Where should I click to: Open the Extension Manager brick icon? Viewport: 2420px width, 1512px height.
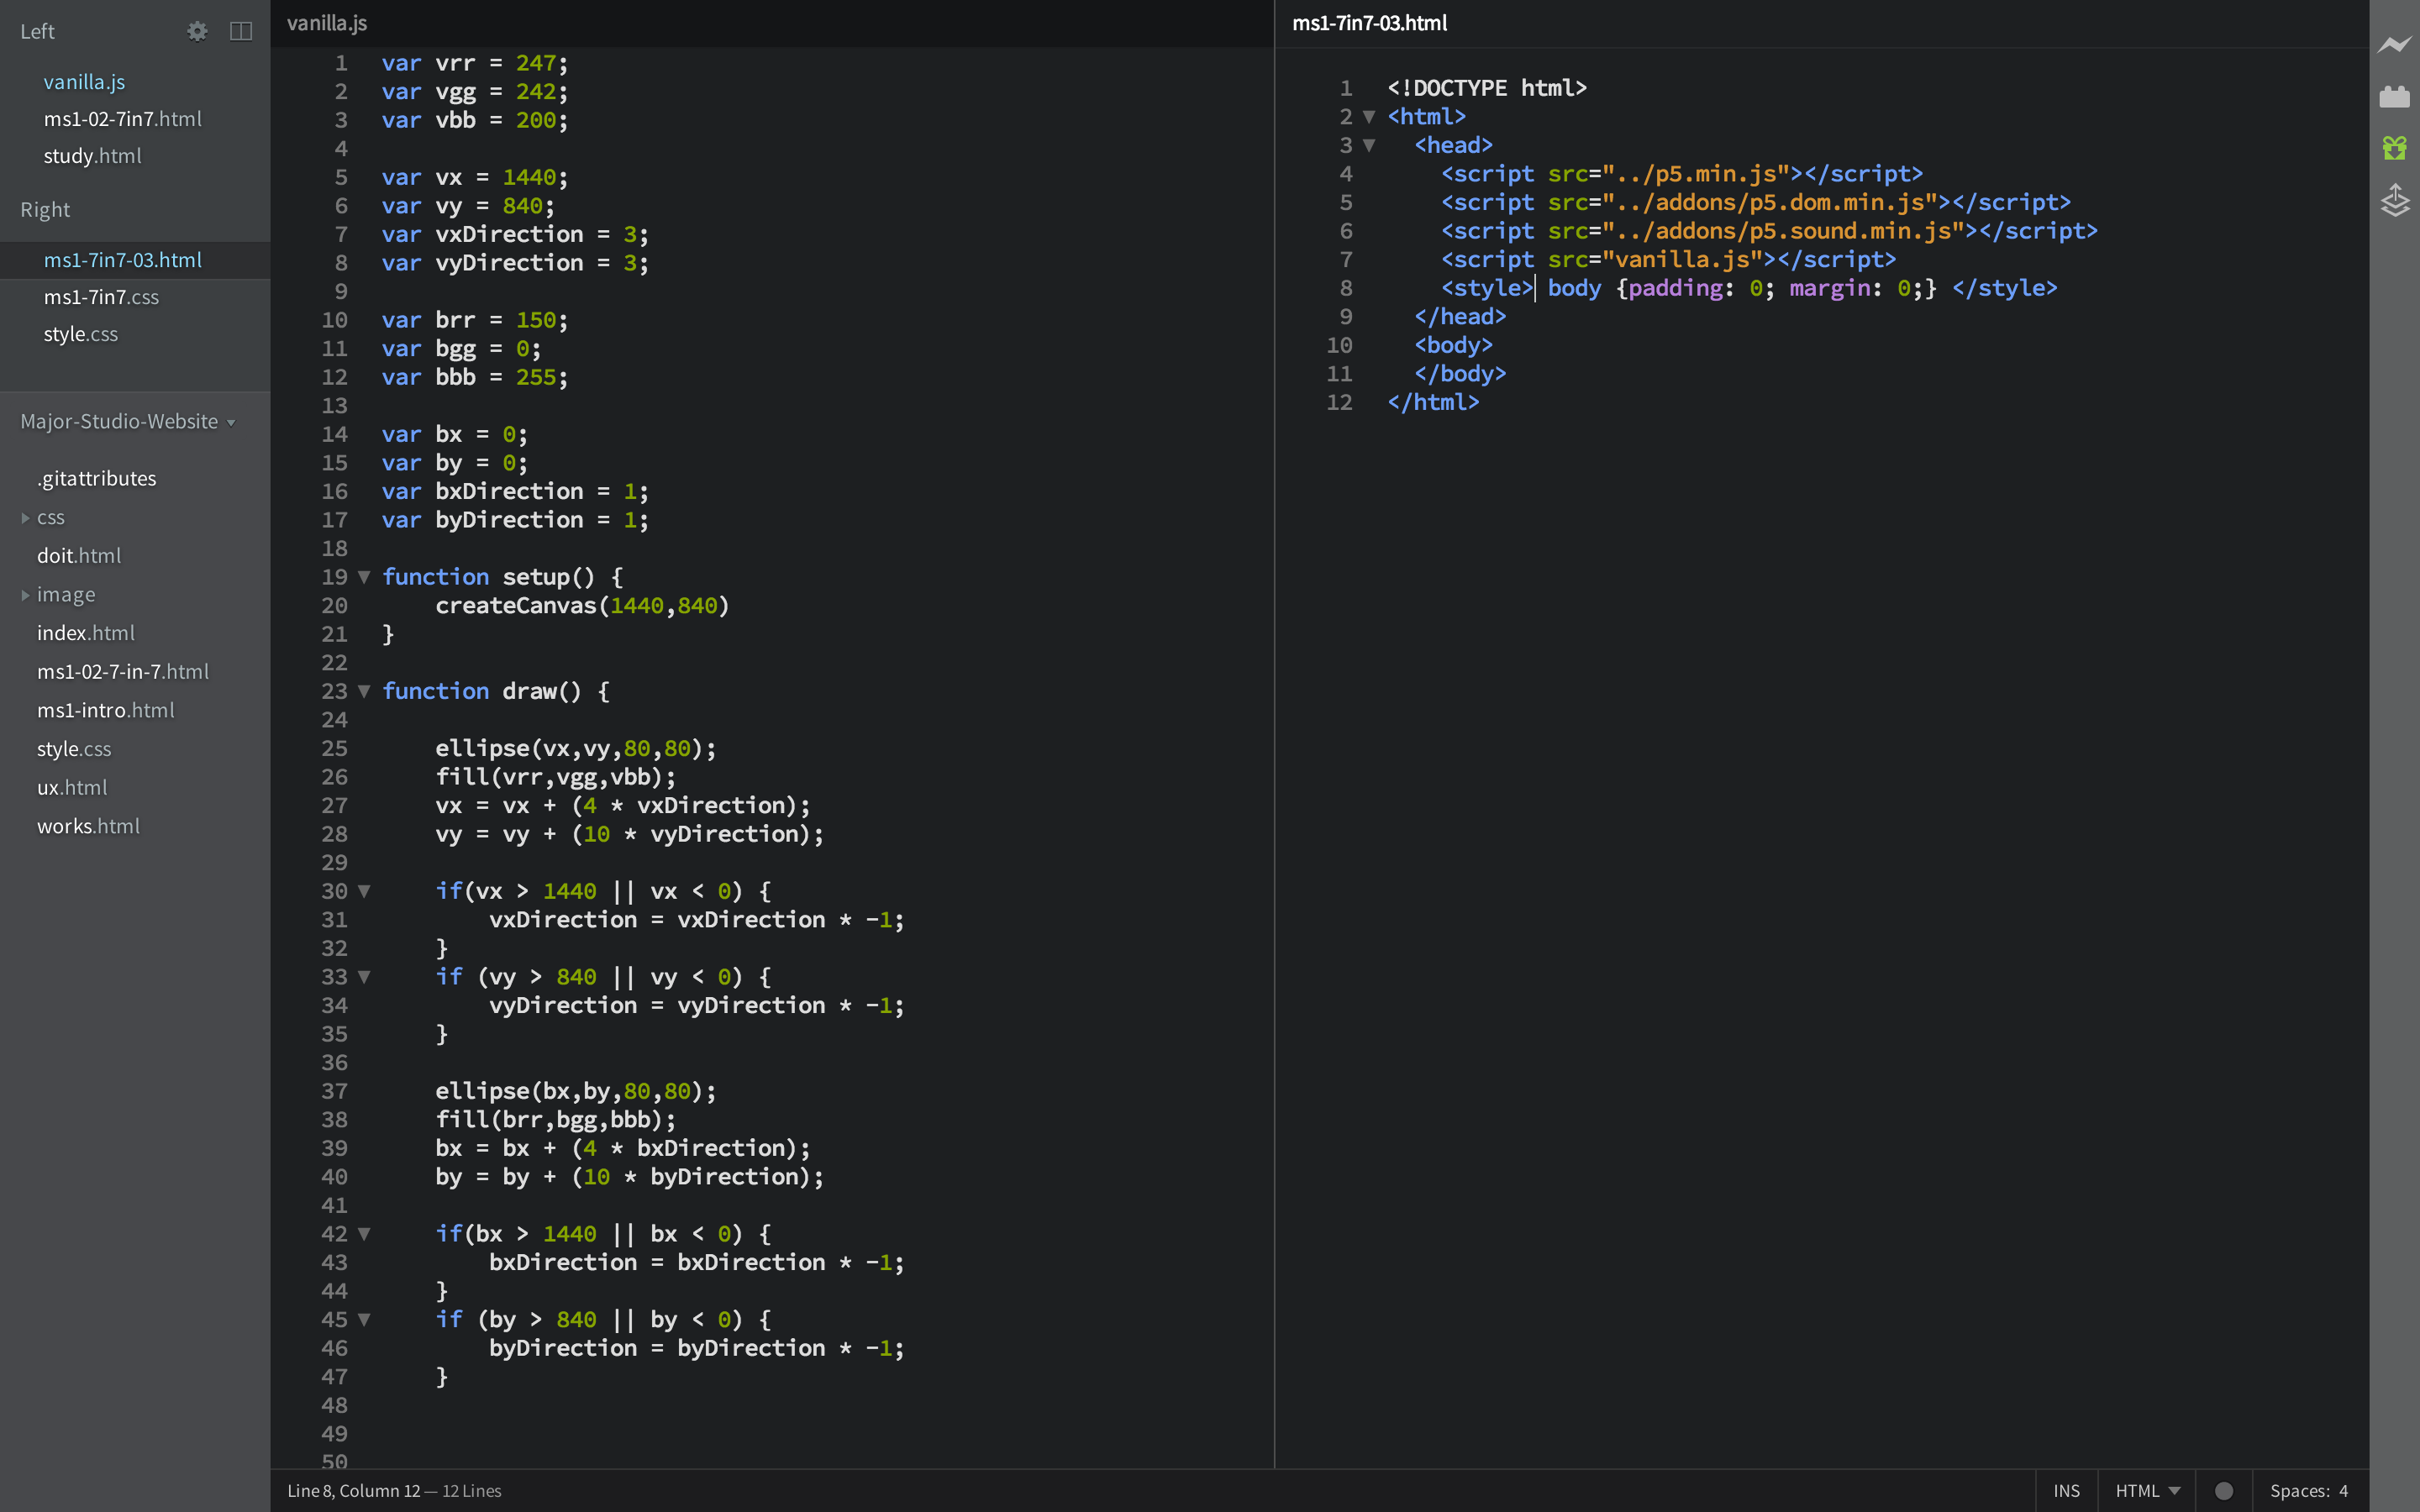2394,97
